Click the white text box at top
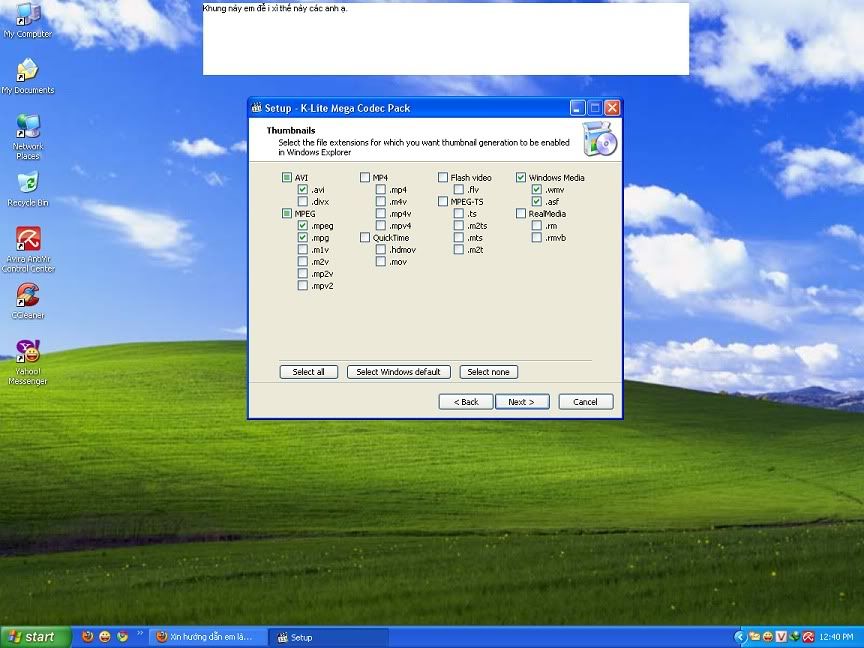This screenshot has height=648, width=864. click(x=446, y=39)
